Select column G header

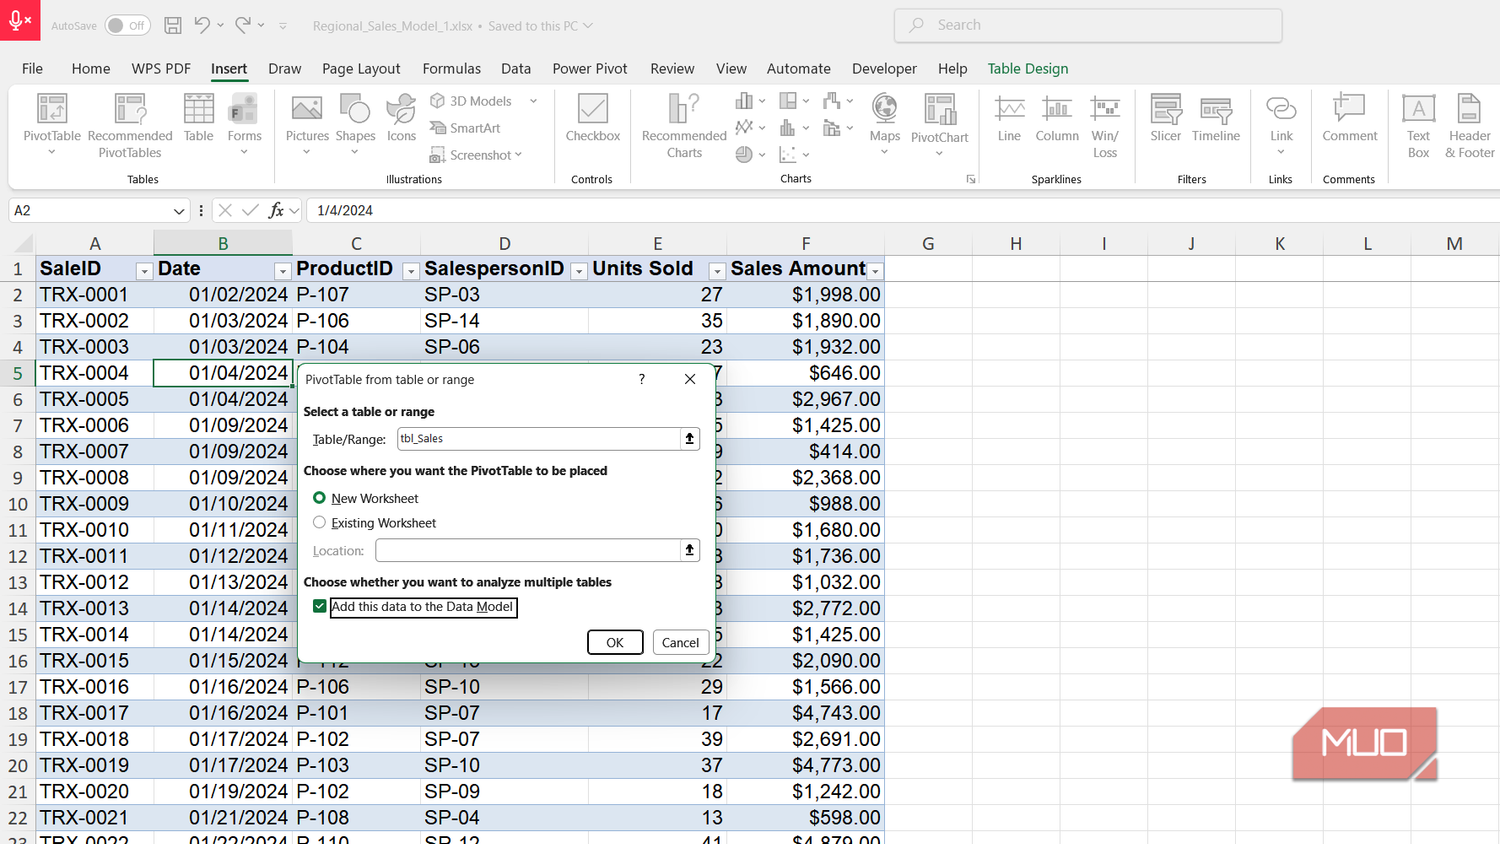point(928,243)
